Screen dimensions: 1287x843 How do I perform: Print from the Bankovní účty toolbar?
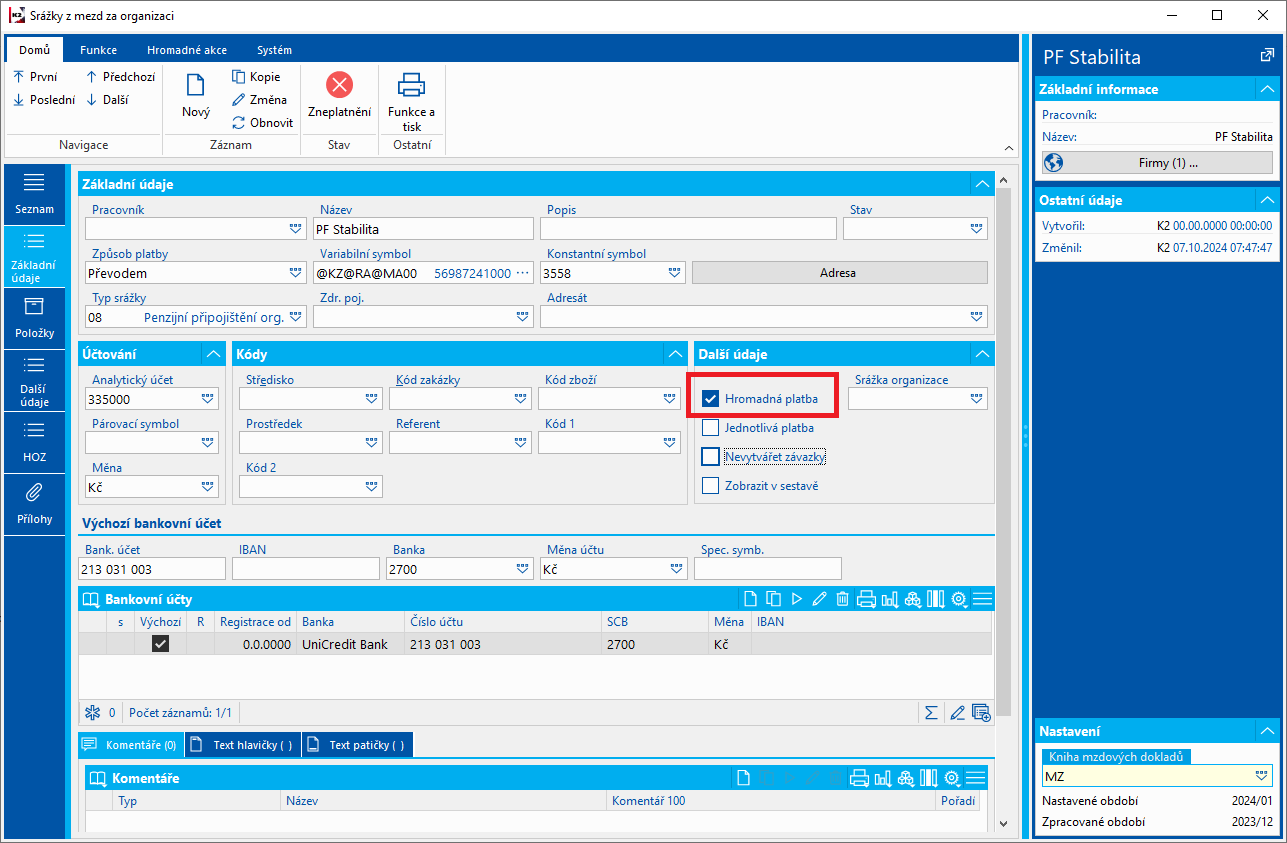coord(866,599)
